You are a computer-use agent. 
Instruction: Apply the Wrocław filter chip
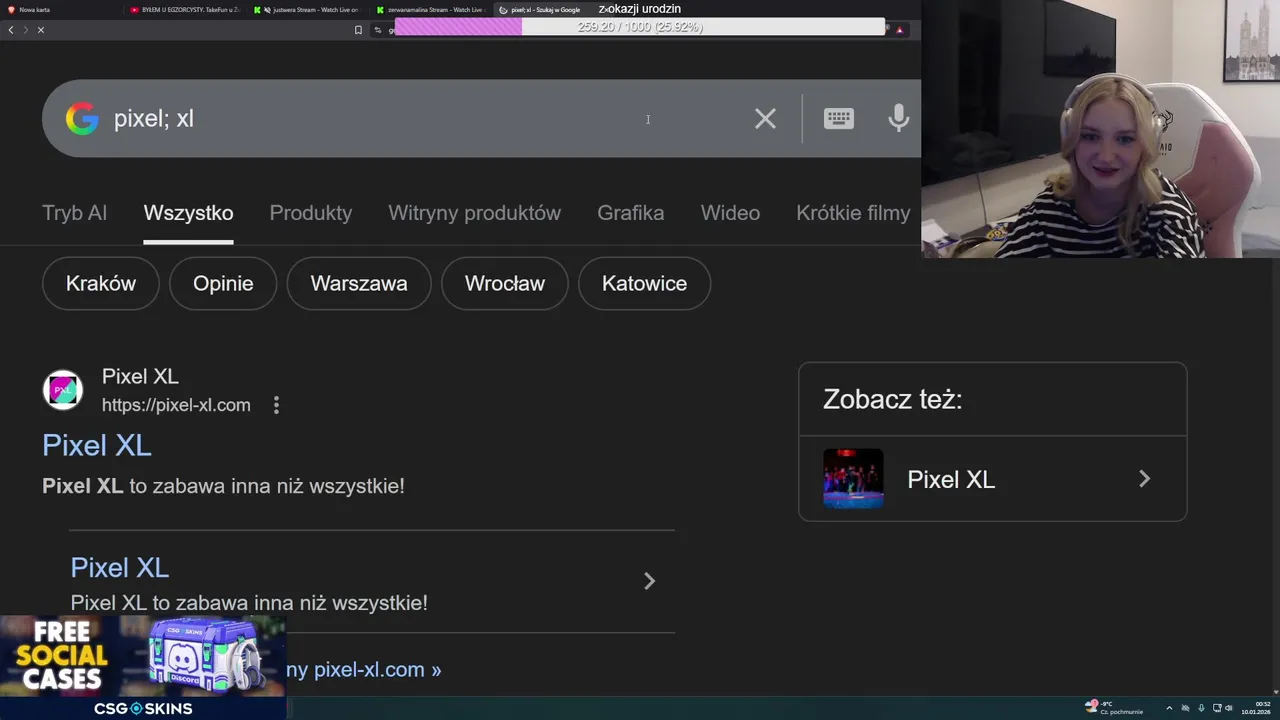click(505, 283)
